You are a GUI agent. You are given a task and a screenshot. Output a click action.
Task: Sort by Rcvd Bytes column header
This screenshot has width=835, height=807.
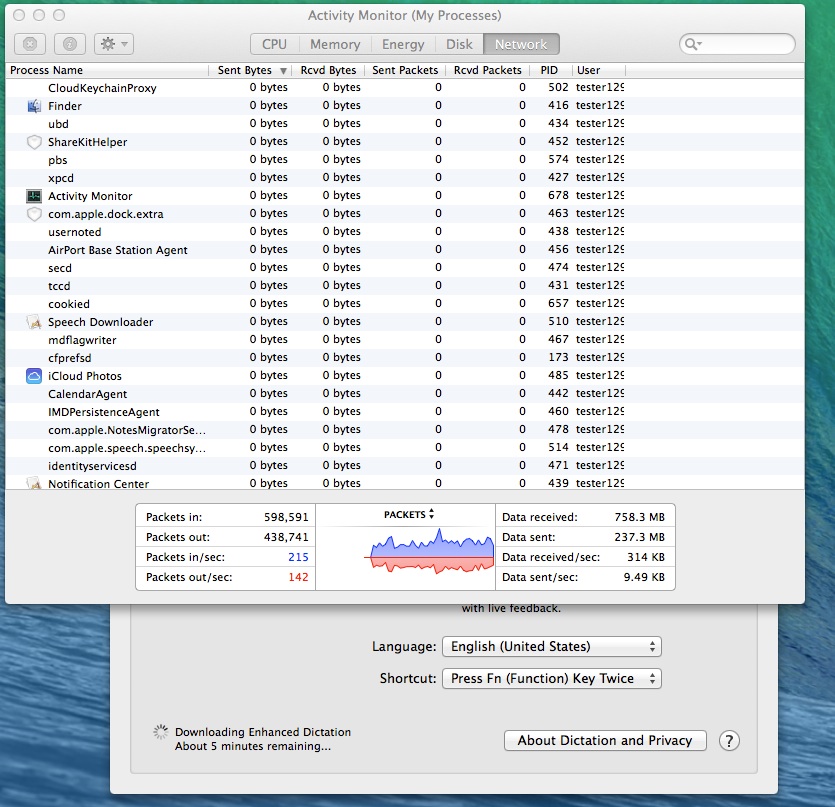click(328, 70)
